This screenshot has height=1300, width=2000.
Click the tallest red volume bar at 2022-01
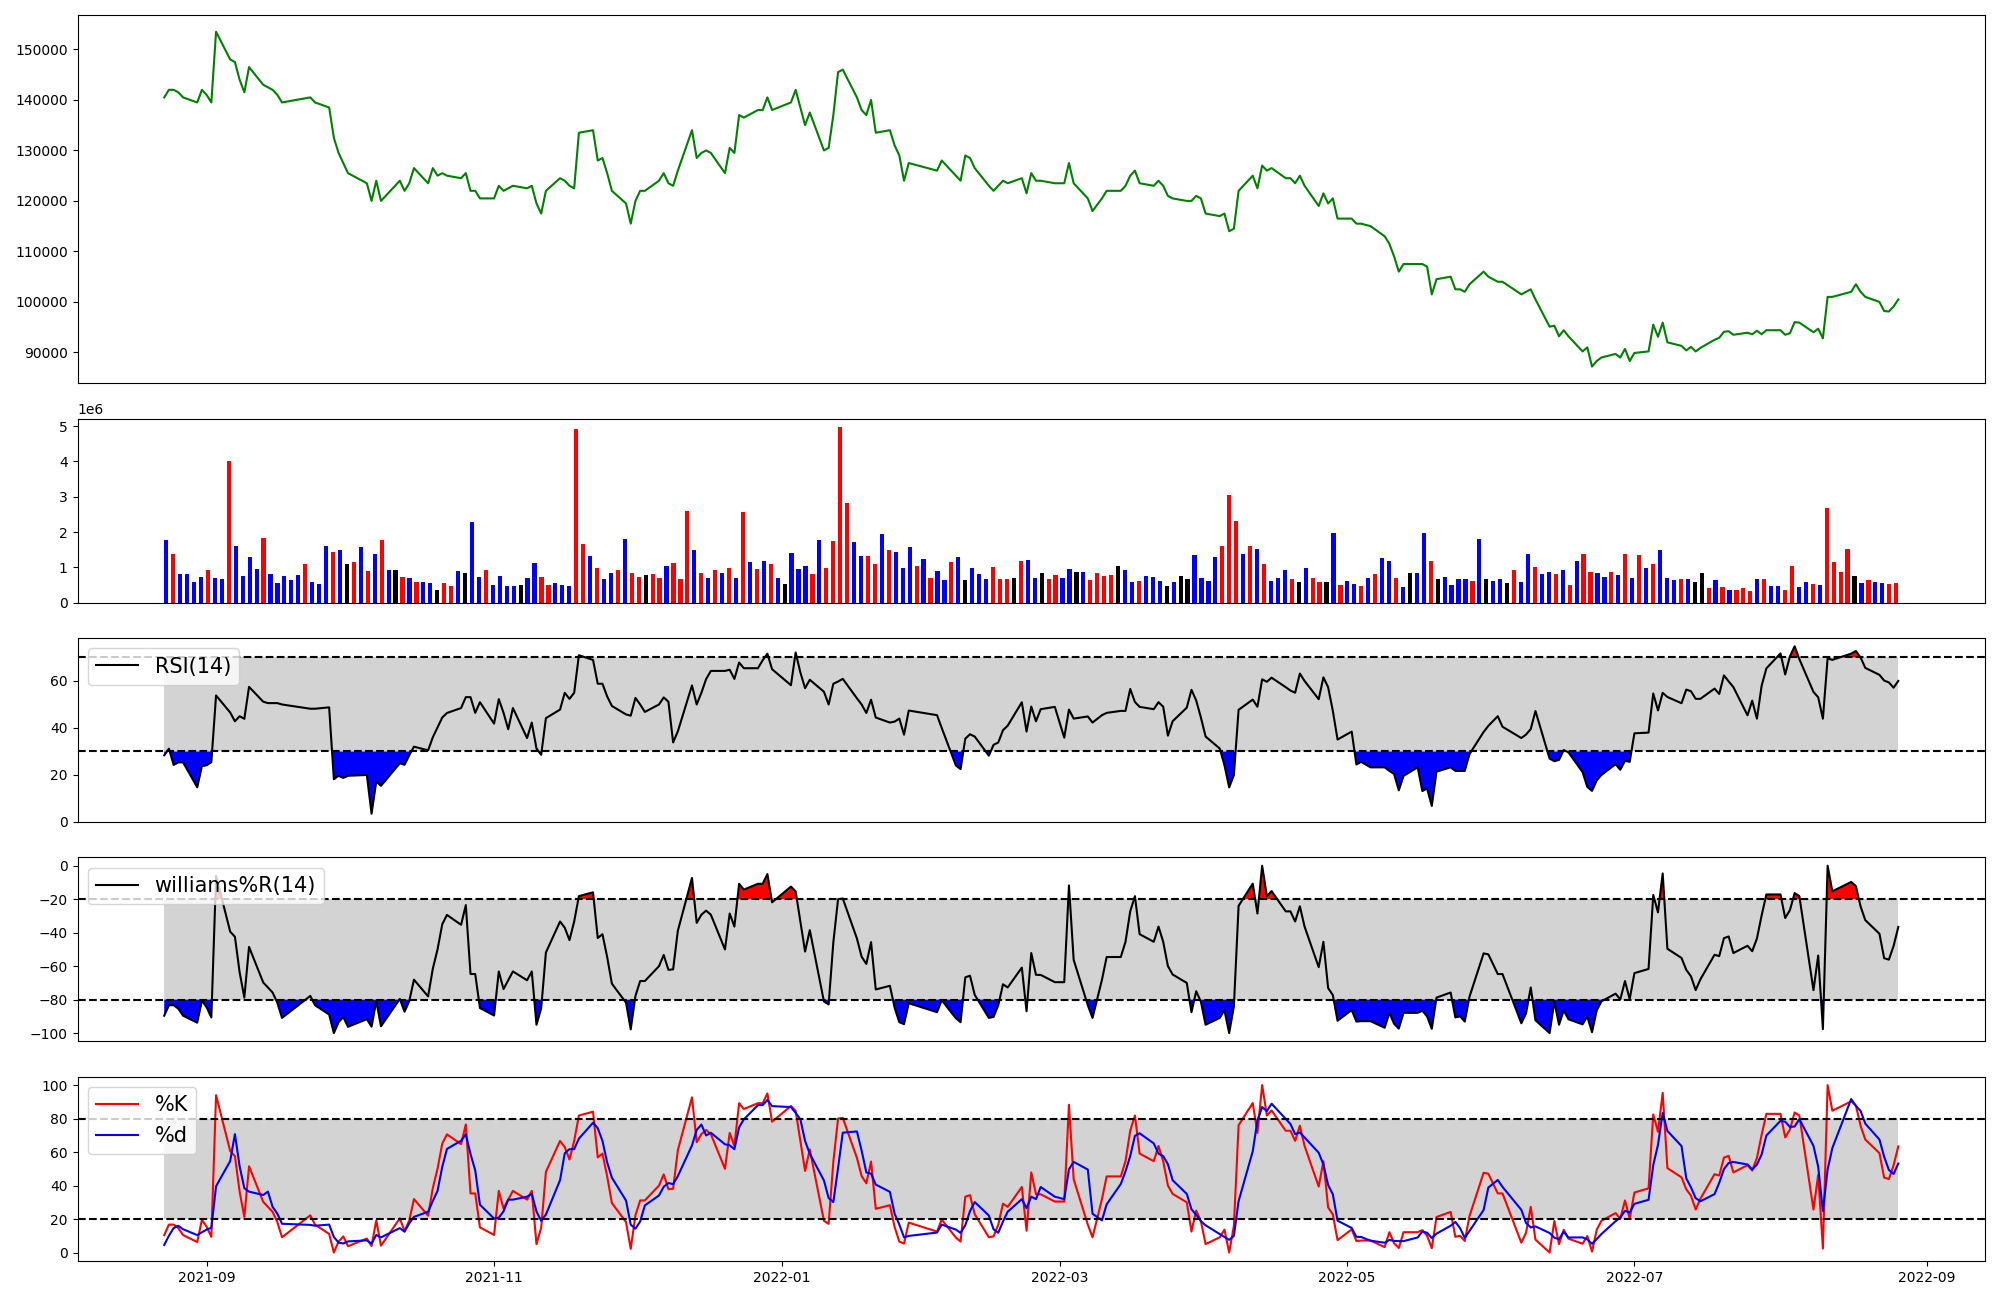click(840, 515)
